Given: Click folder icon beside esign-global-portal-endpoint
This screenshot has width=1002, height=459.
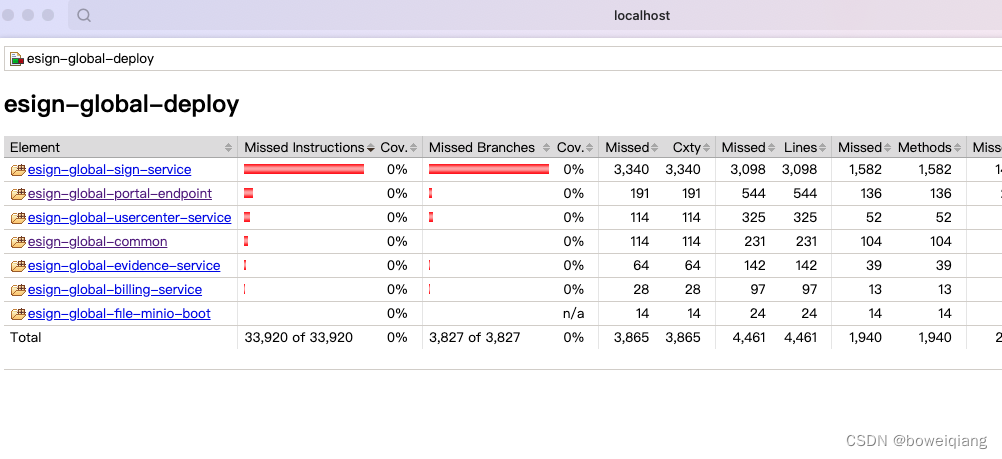Looking at the screenshot, I should click(18, 194).
